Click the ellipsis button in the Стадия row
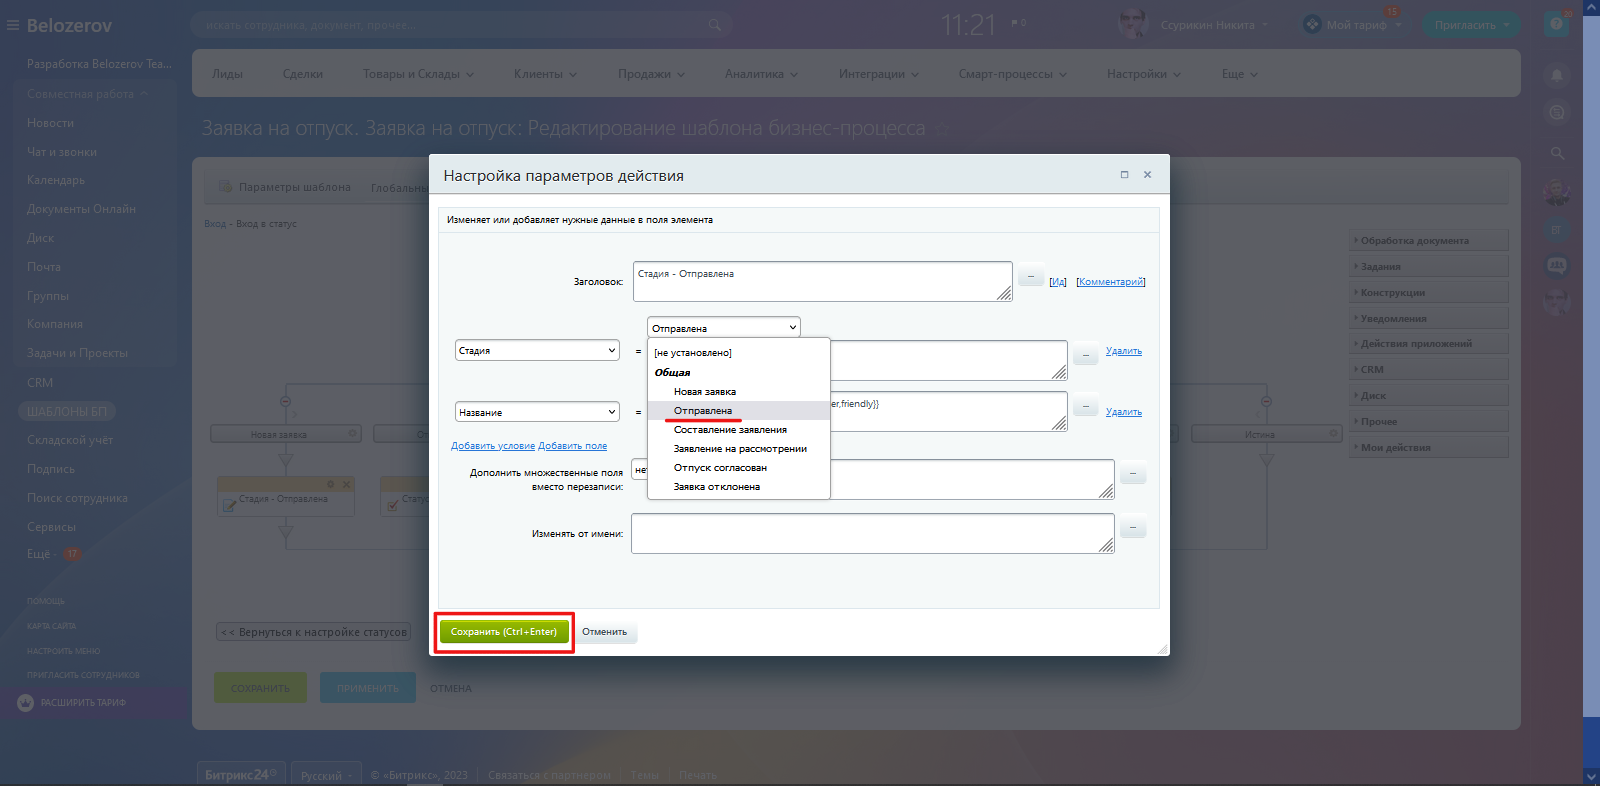Screen dimensions: 1600x786 1086,354
